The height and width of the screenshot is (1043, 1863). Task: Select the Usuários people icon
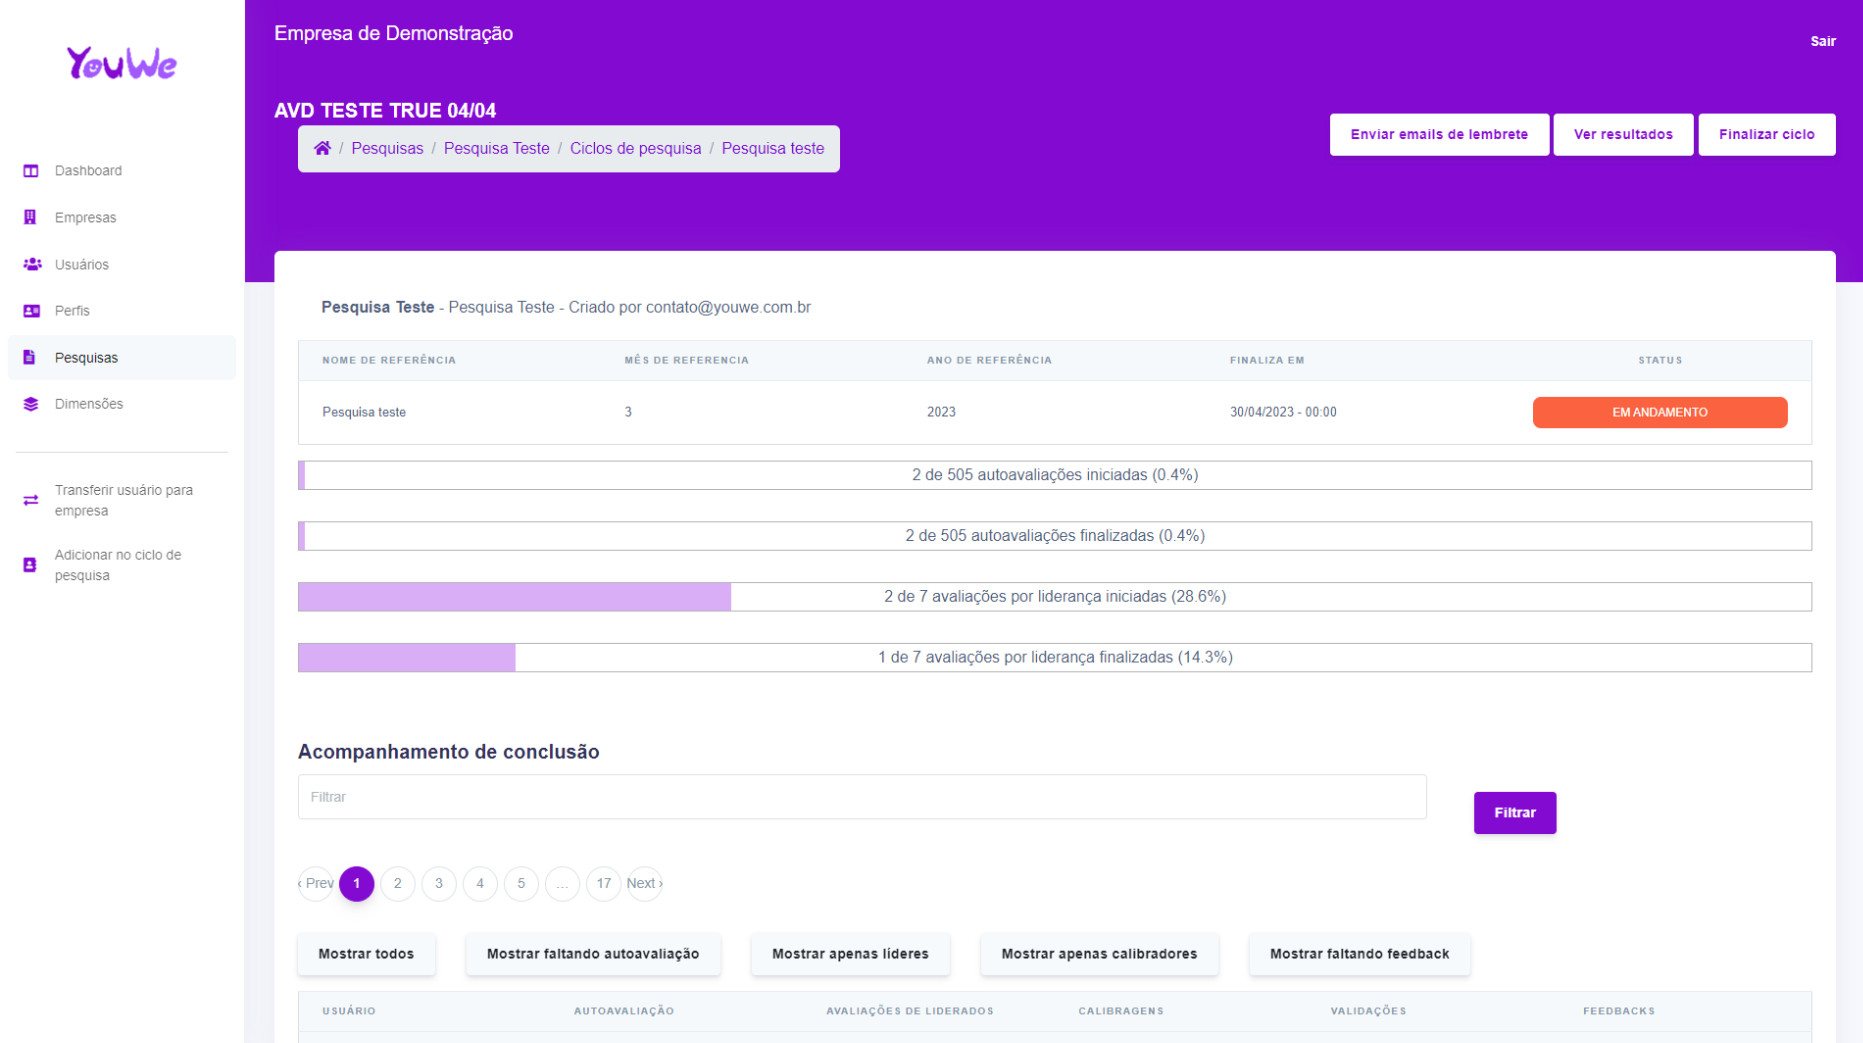click(32, 265)
